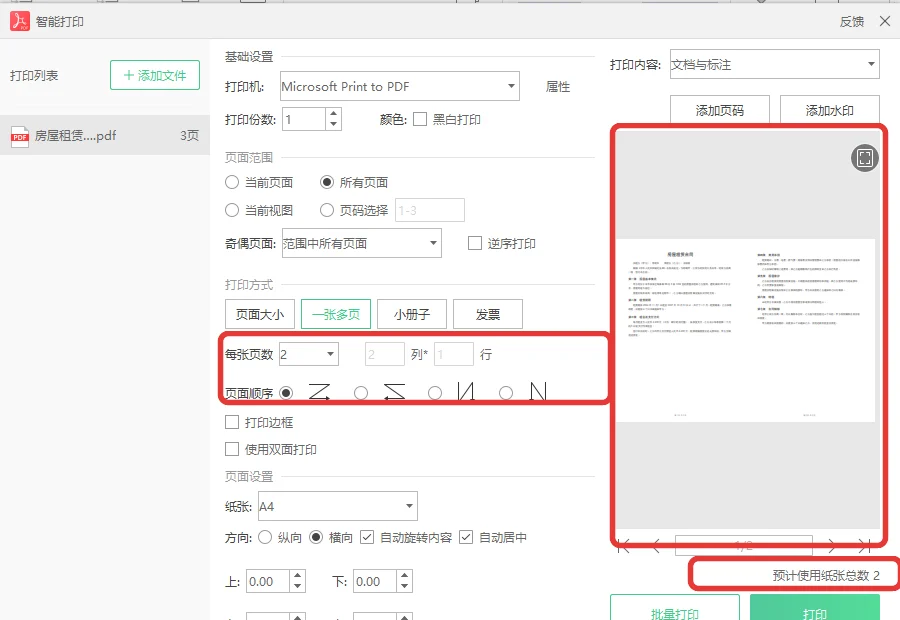Switch to the page size print mode

pos(260,314)
